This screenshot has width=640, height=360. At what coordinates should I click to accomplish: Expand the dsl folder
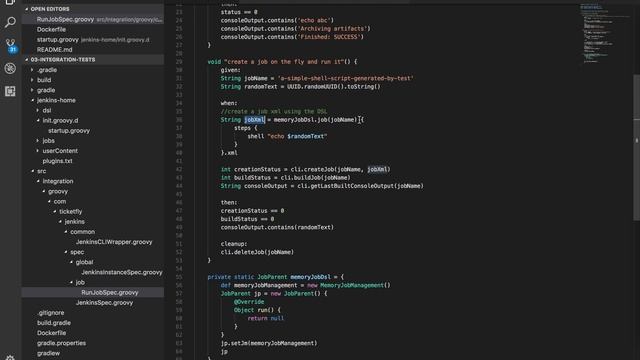click(47, 110)
